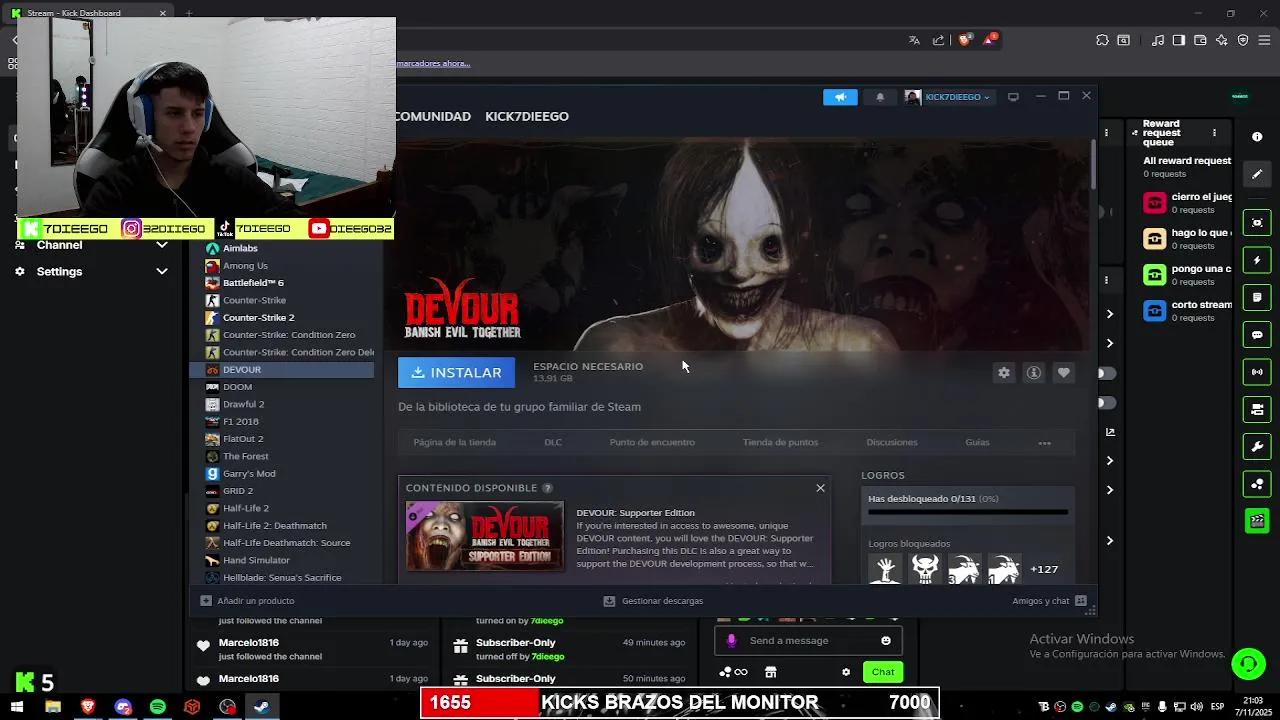1280x720 pixels.
Task: Click Kick dashboard info icon
Action: [x=1257, y=136]
